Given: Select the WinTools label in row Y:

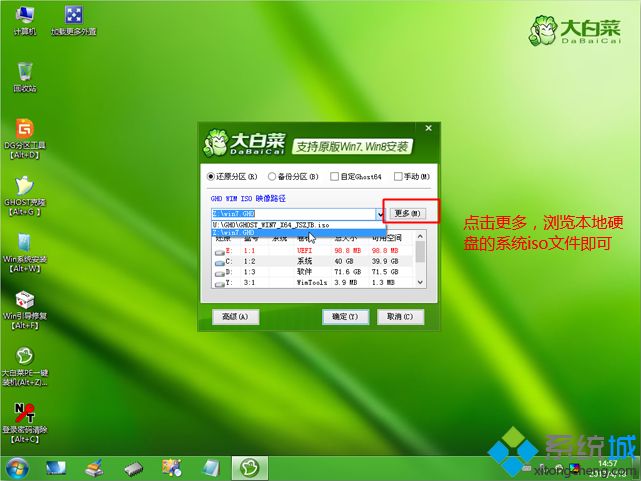Looking at the screenshot, I should 312,282.
